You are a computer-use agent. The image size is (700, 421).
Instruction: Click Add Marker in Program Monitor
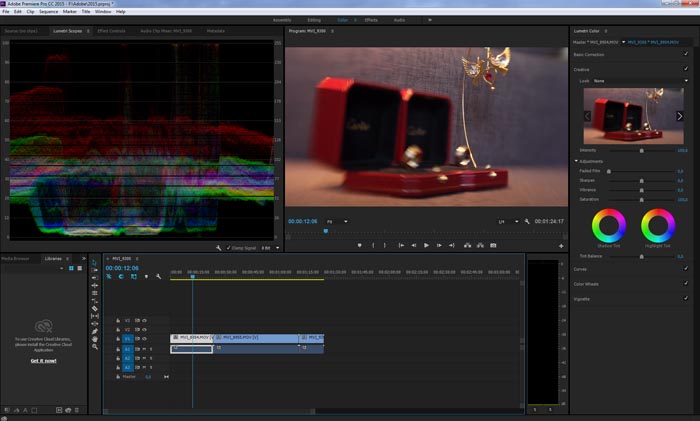point(359,245)
